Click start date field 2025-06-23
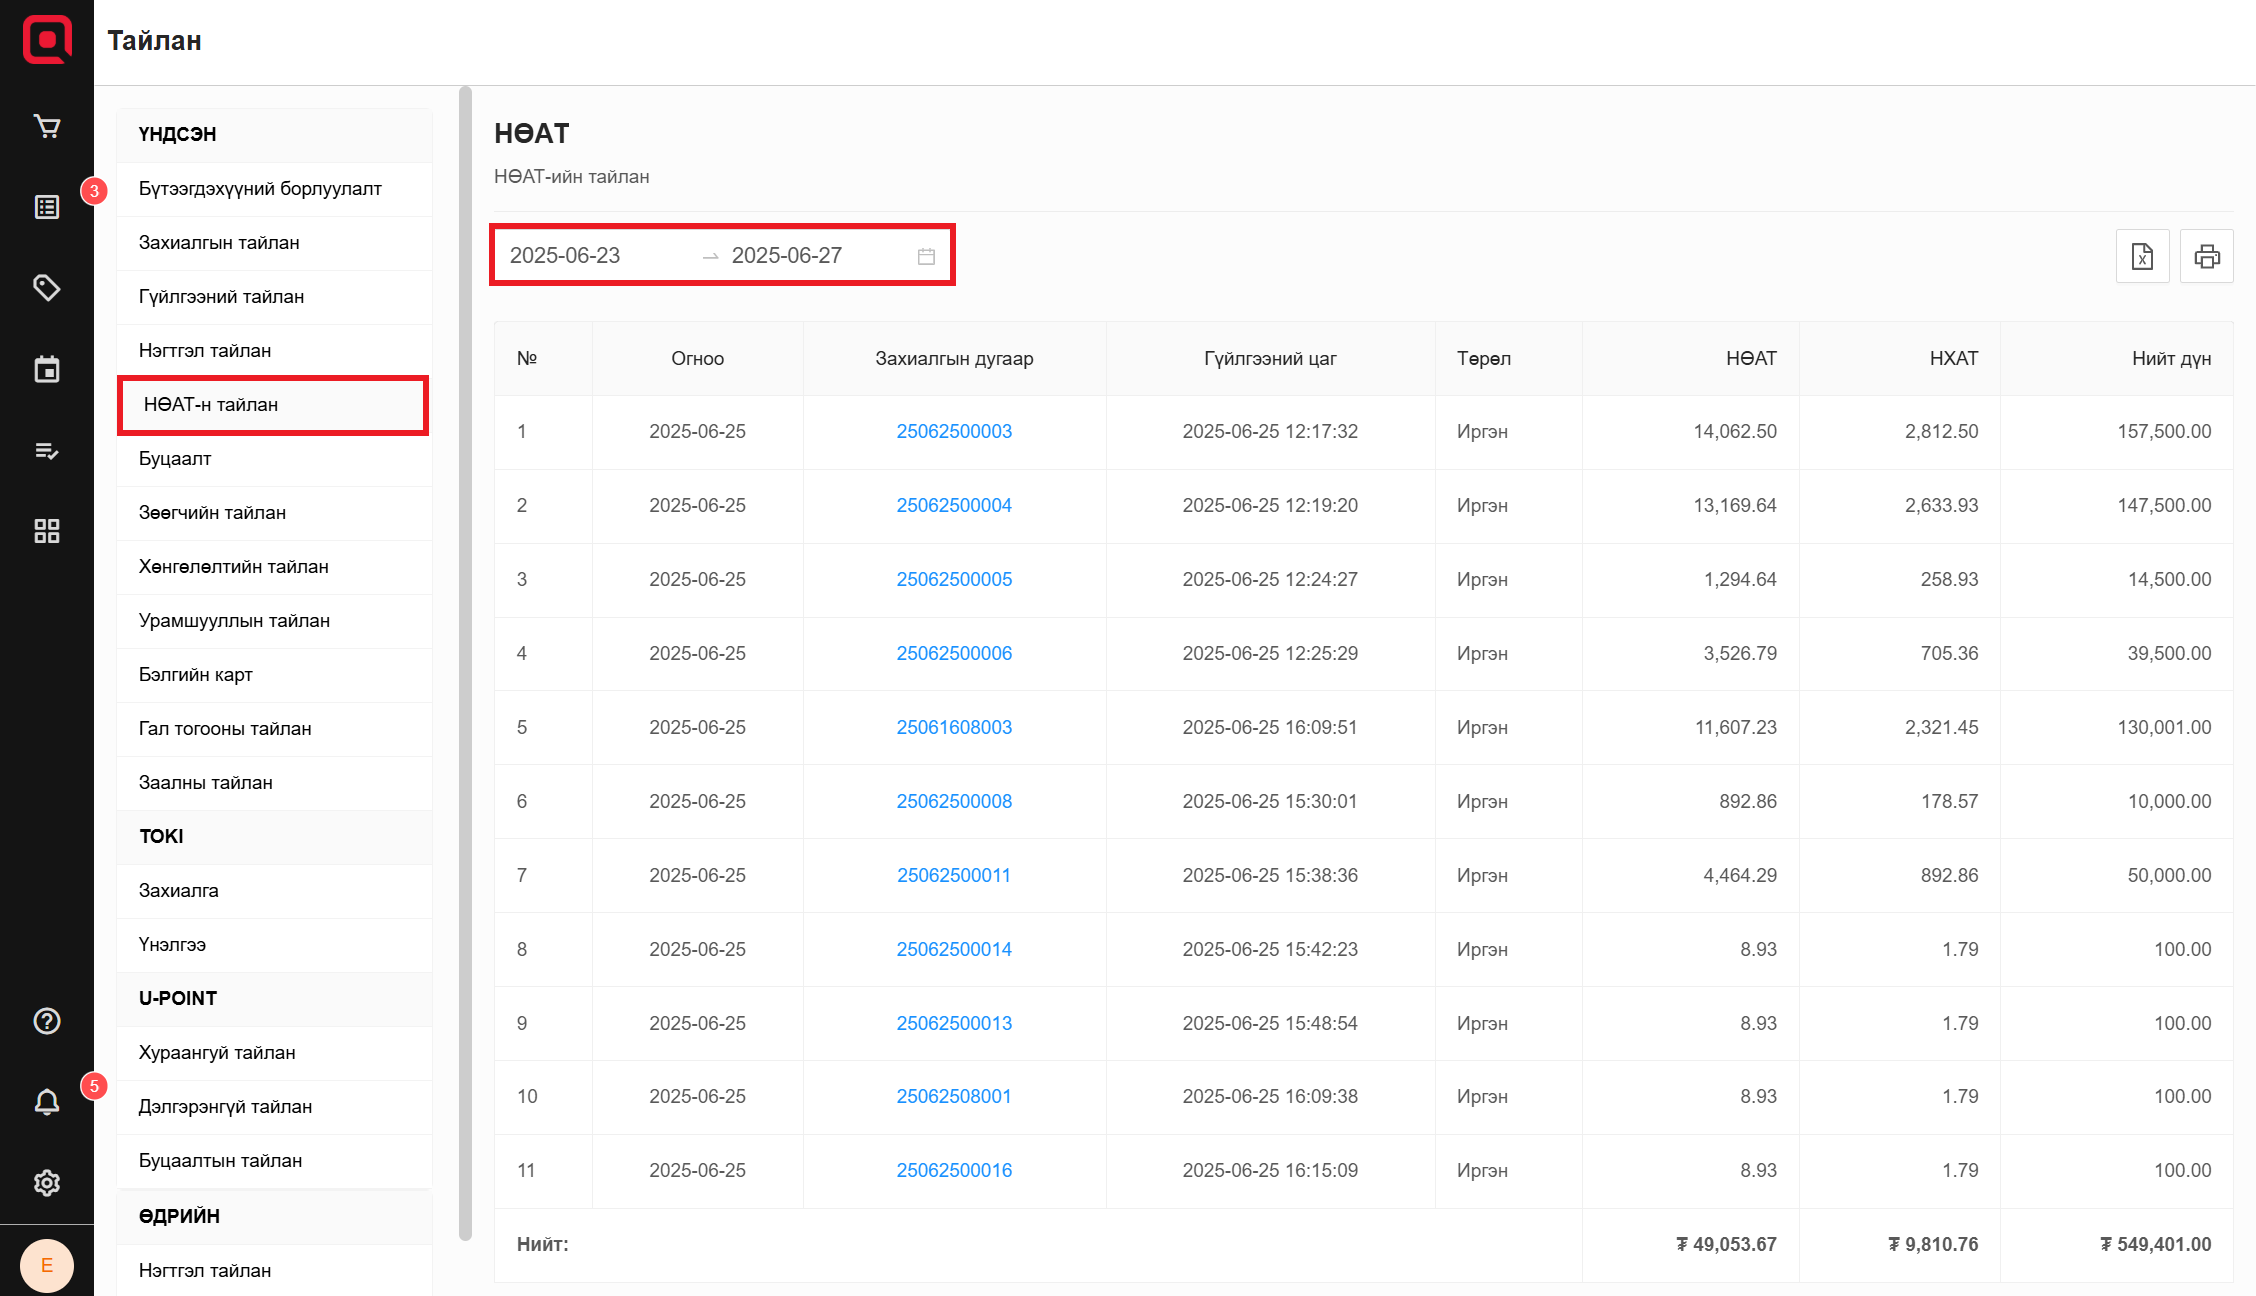This screenshot has height=1296, width=2256. [566, 256]
